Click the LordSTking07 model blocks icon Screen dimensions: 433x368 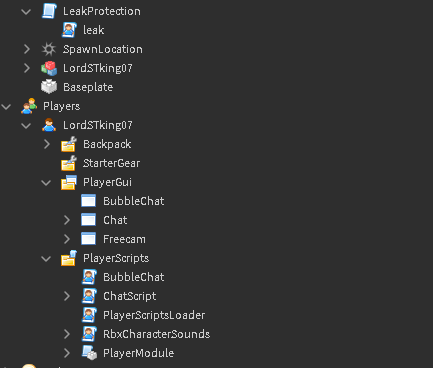point(49,68)
